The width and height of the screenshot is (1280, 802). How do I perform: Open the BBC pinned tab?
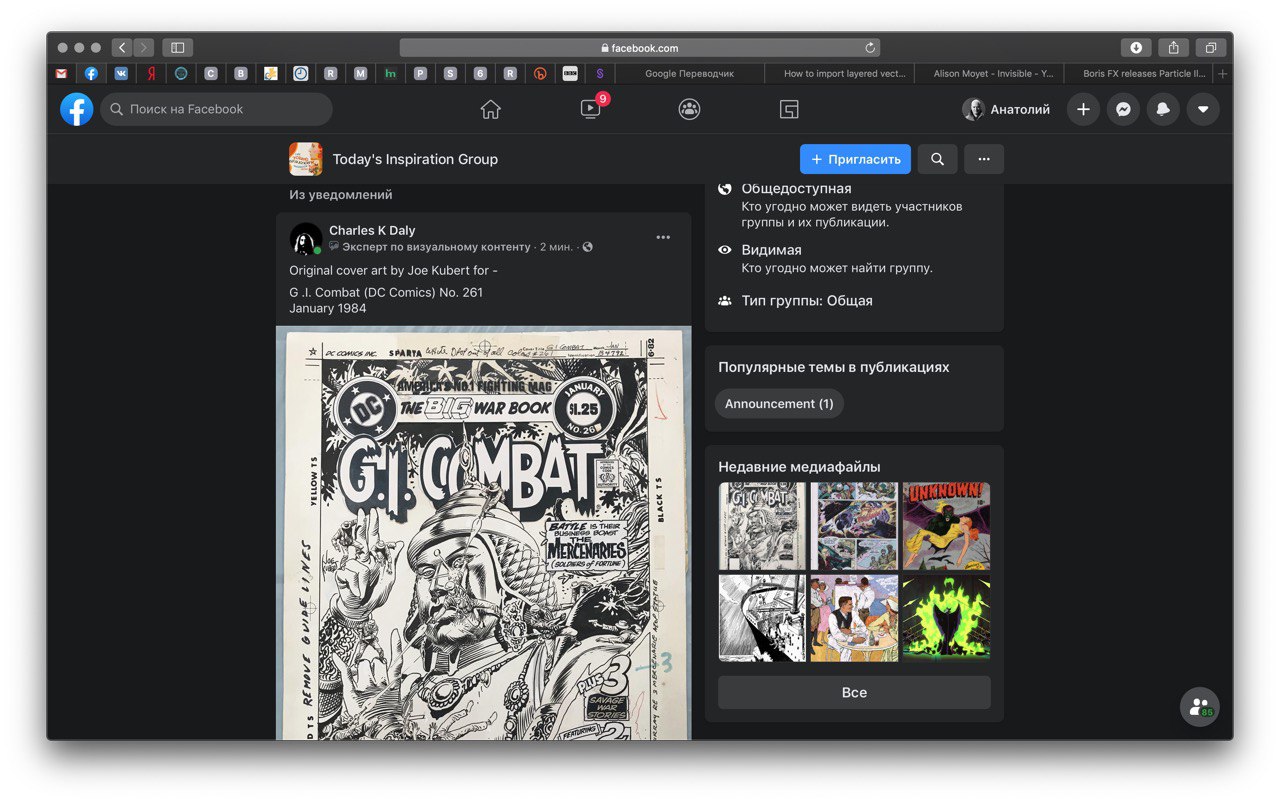pos(570,73)
